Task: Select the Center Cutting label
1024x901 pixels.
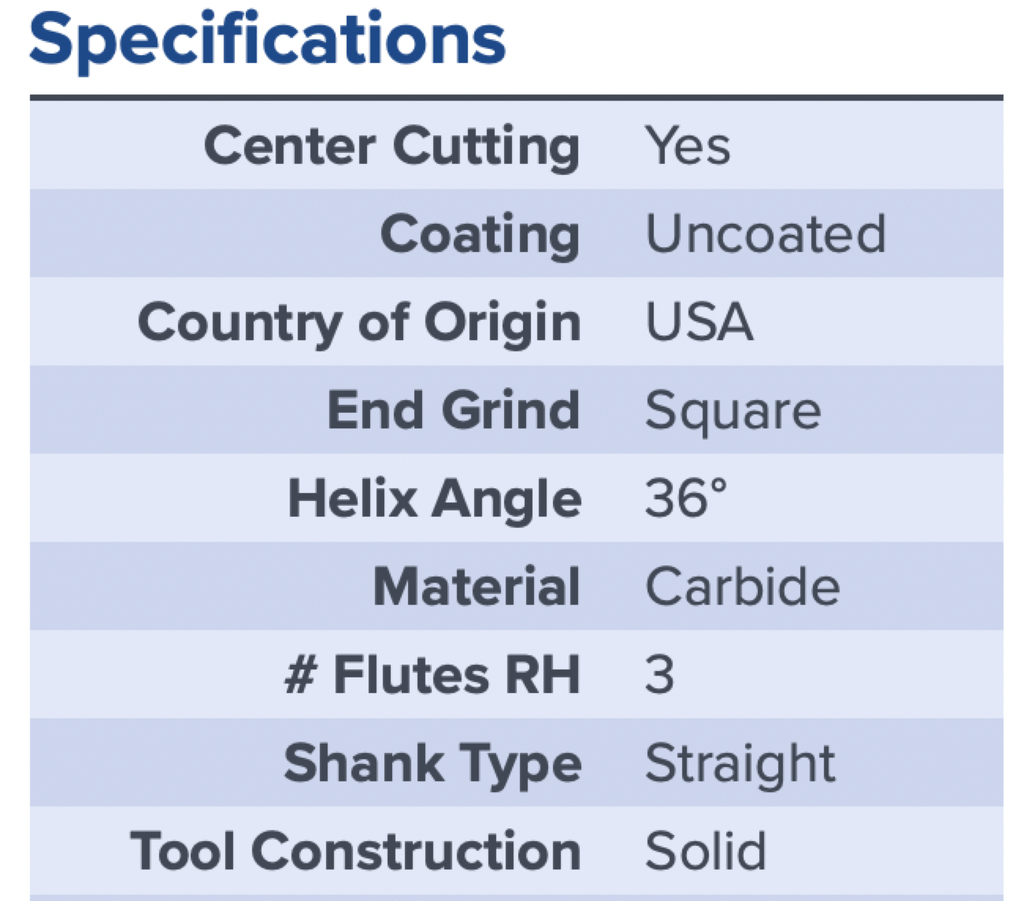Action: tap(392, 147)
